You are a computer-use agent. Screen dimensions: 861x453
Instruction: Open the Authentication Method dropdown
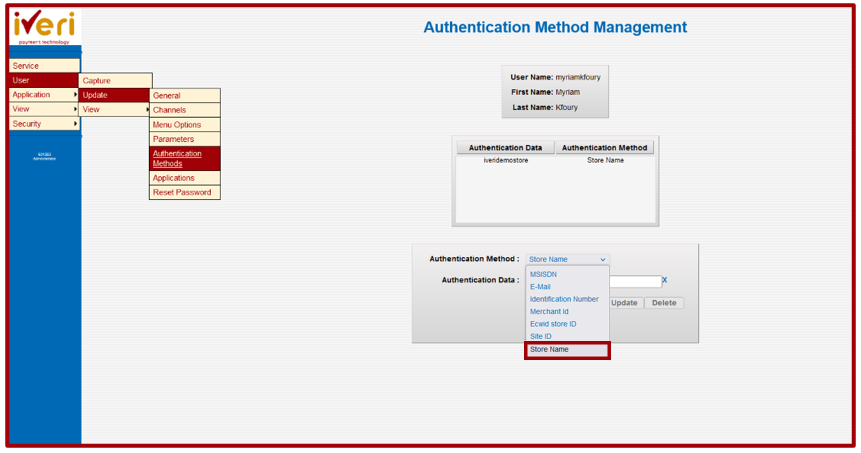pyautogui.click(x=567, y=259)
